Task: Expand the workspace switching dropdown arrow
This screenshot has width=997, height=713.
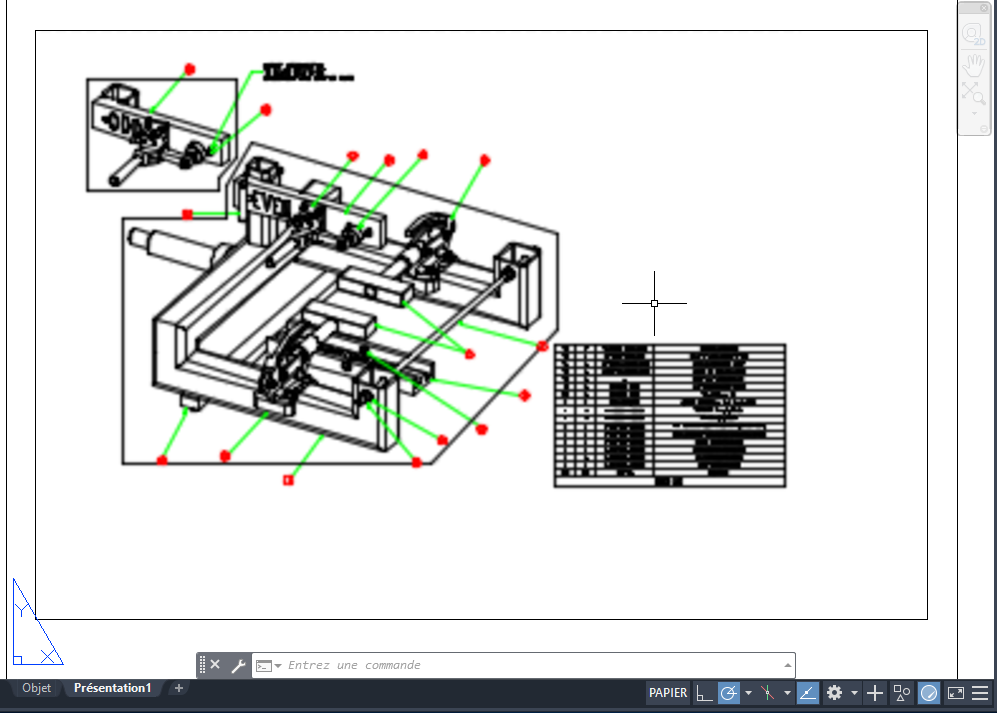Action: (854, 693)
